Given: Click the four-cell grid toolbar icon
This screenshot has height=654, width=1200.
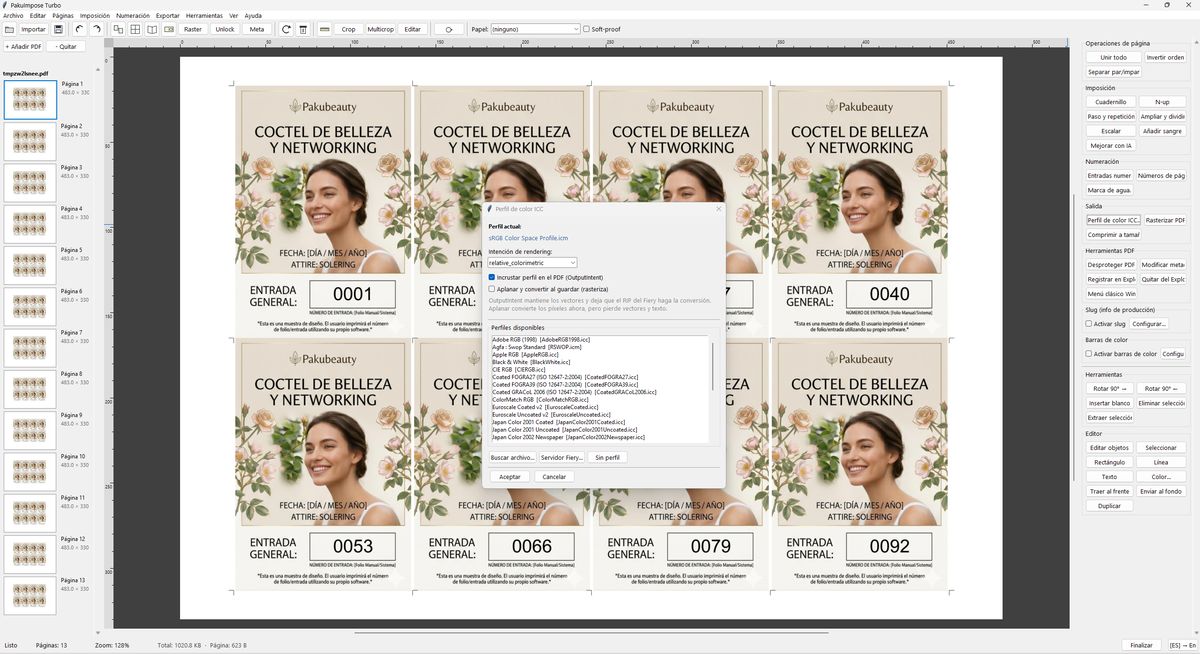Looking at the screenshot, I should point(135,29).
